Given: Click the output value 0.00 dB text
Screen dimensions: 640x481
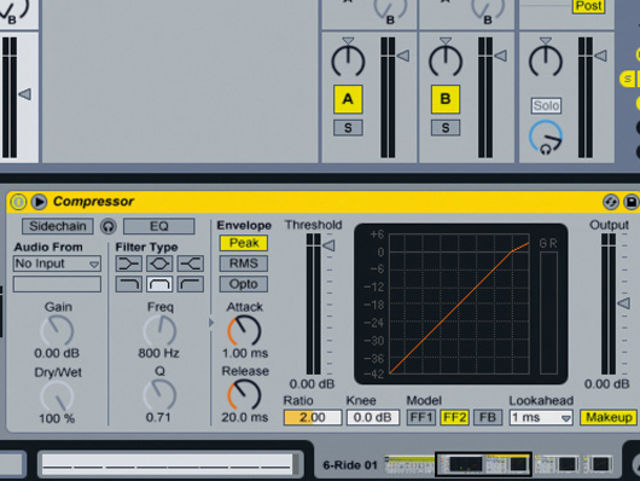Looking at the screenshot, I should coord(607,384).
